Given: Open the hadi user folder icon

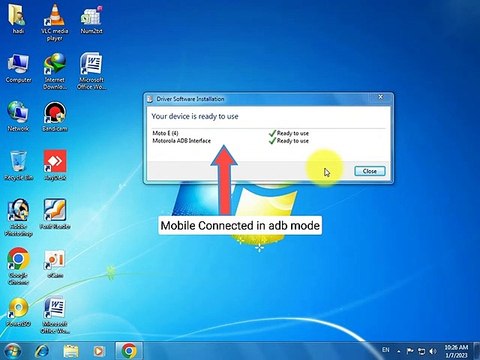Looking at the screenshot, I should (x=17, y=19).
